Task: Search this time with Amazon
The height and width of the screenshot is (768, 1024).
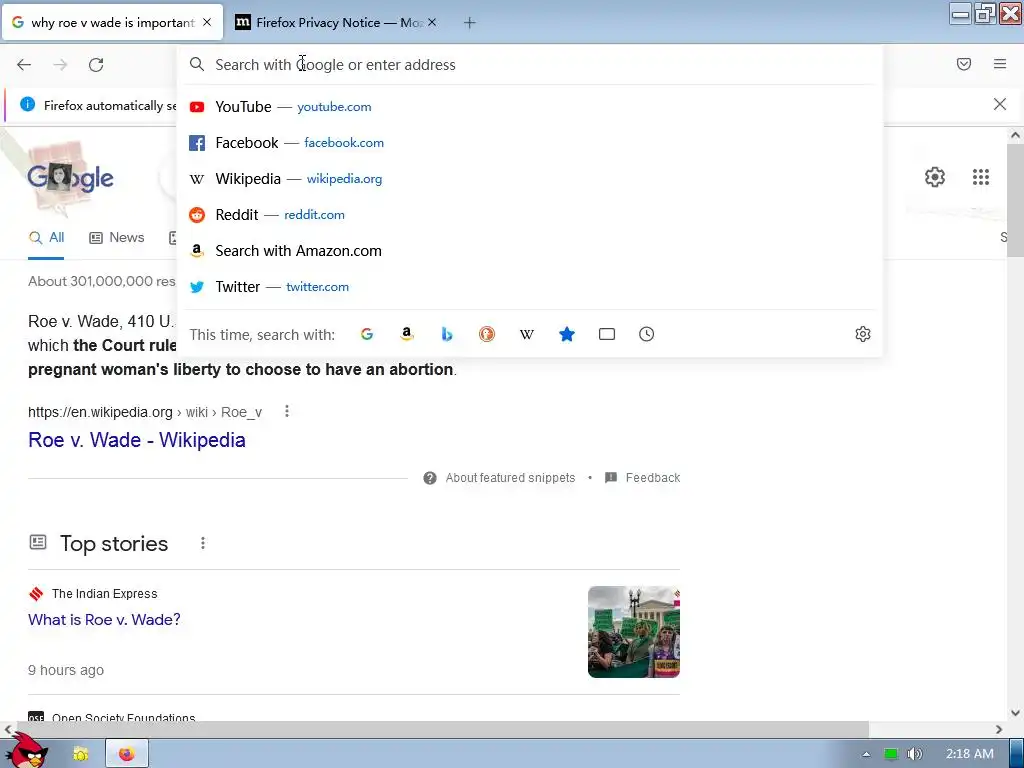Action: (407, 334)
